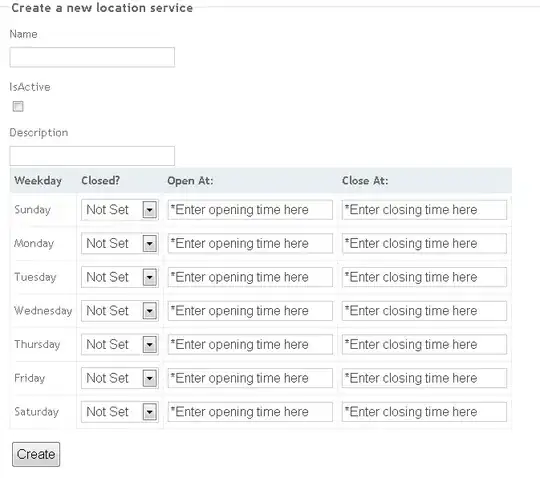
Task: Select Friday's opening time field
Action: click(x=250, y=378)
